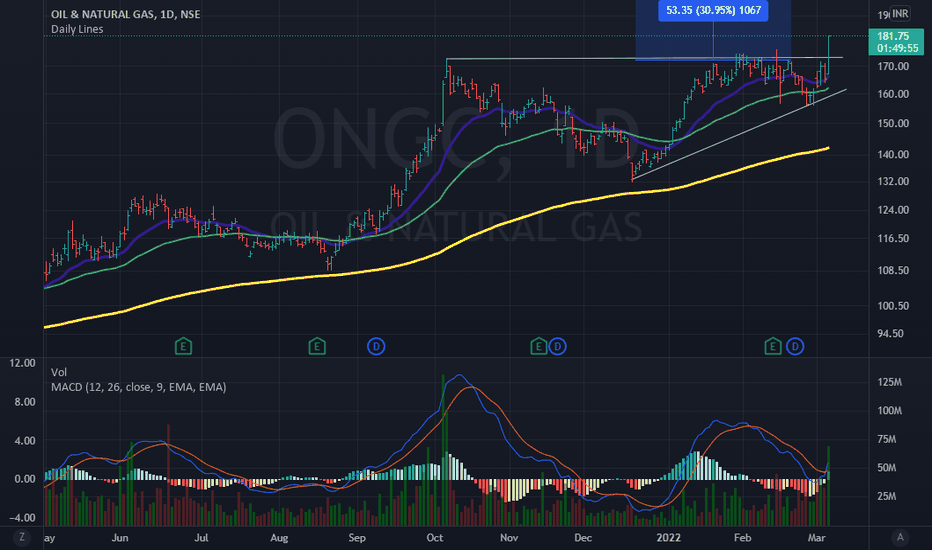Click the 25M volume axis label

tap(887, 496)
